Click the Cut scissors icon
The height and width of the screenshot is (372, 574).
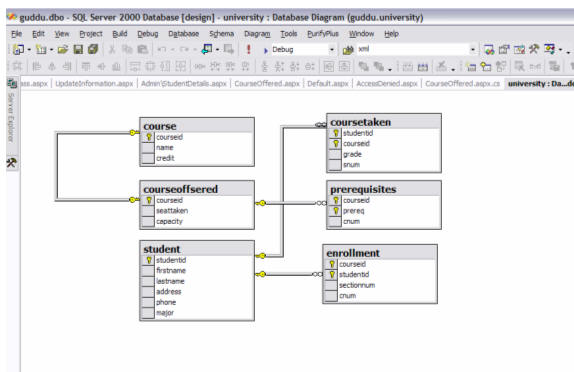112,49
